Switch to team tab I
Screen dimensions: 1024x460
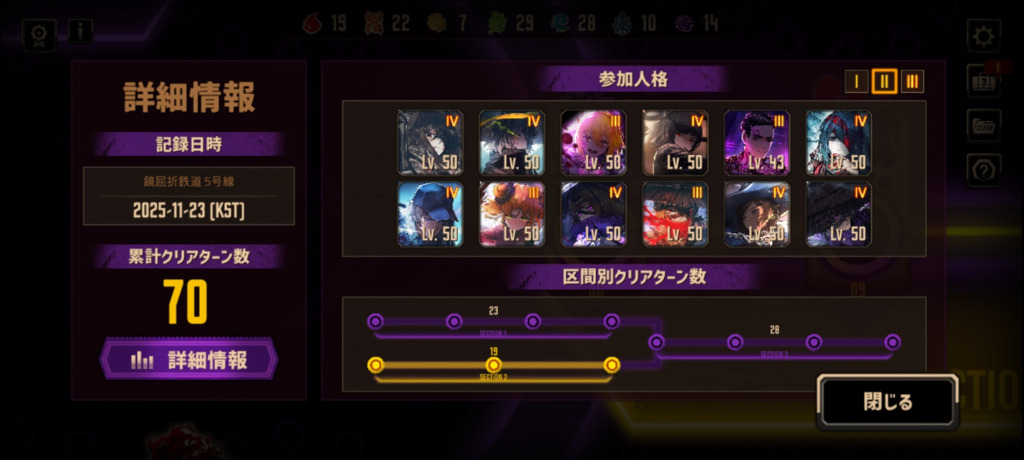[856, 82]
